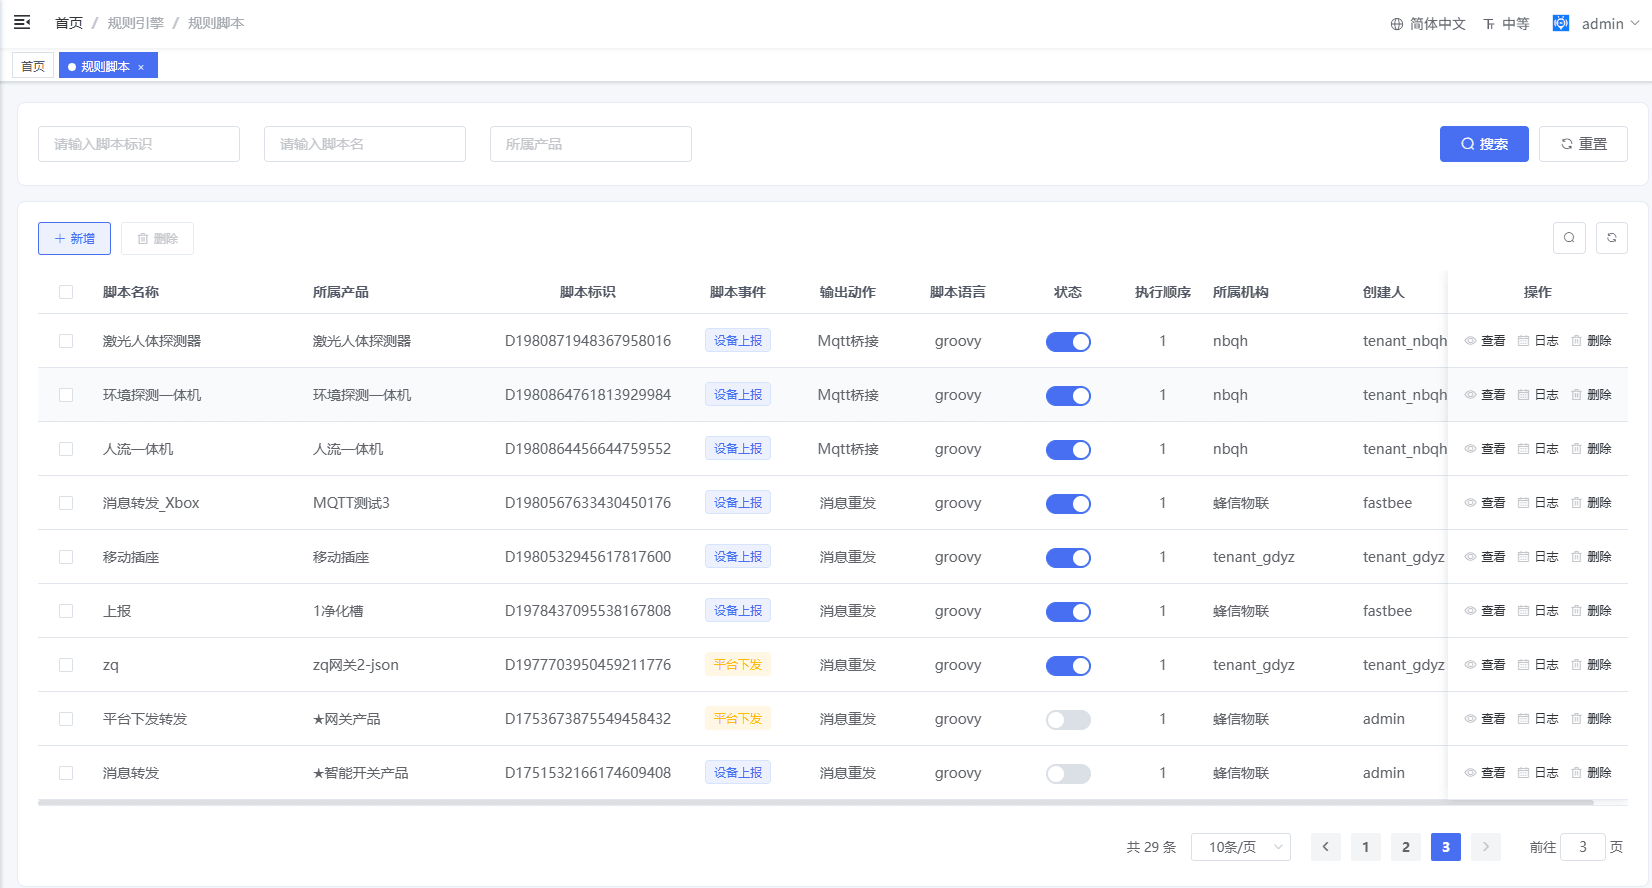Jump to page 1
1652x888 pixels.
1366,847
